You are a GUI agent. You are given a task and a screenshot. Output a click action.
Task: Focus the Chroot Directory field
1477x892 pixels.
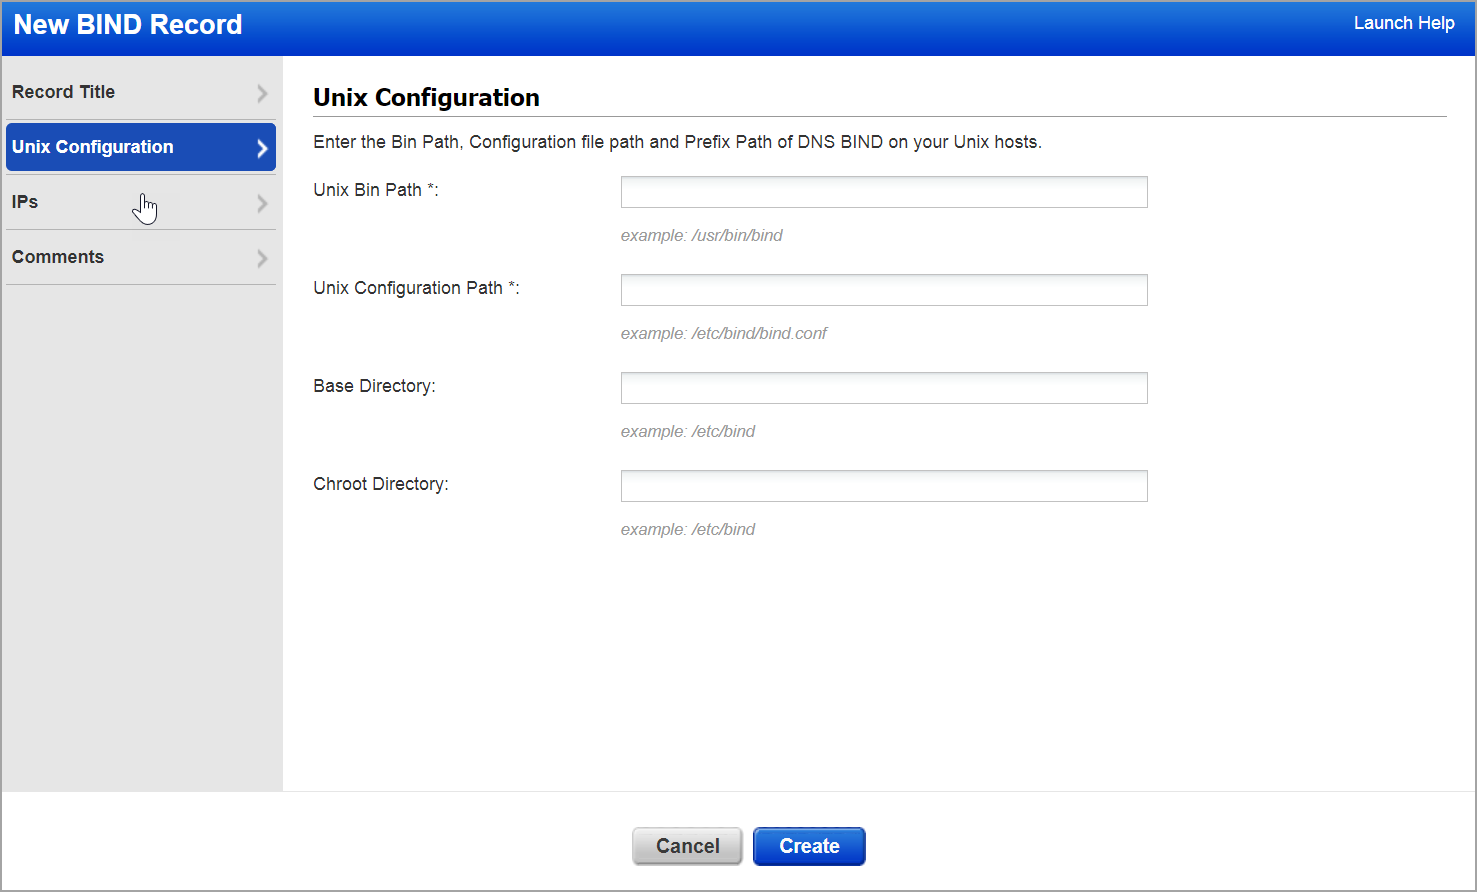pyautogui.click(x=884, y=486)
